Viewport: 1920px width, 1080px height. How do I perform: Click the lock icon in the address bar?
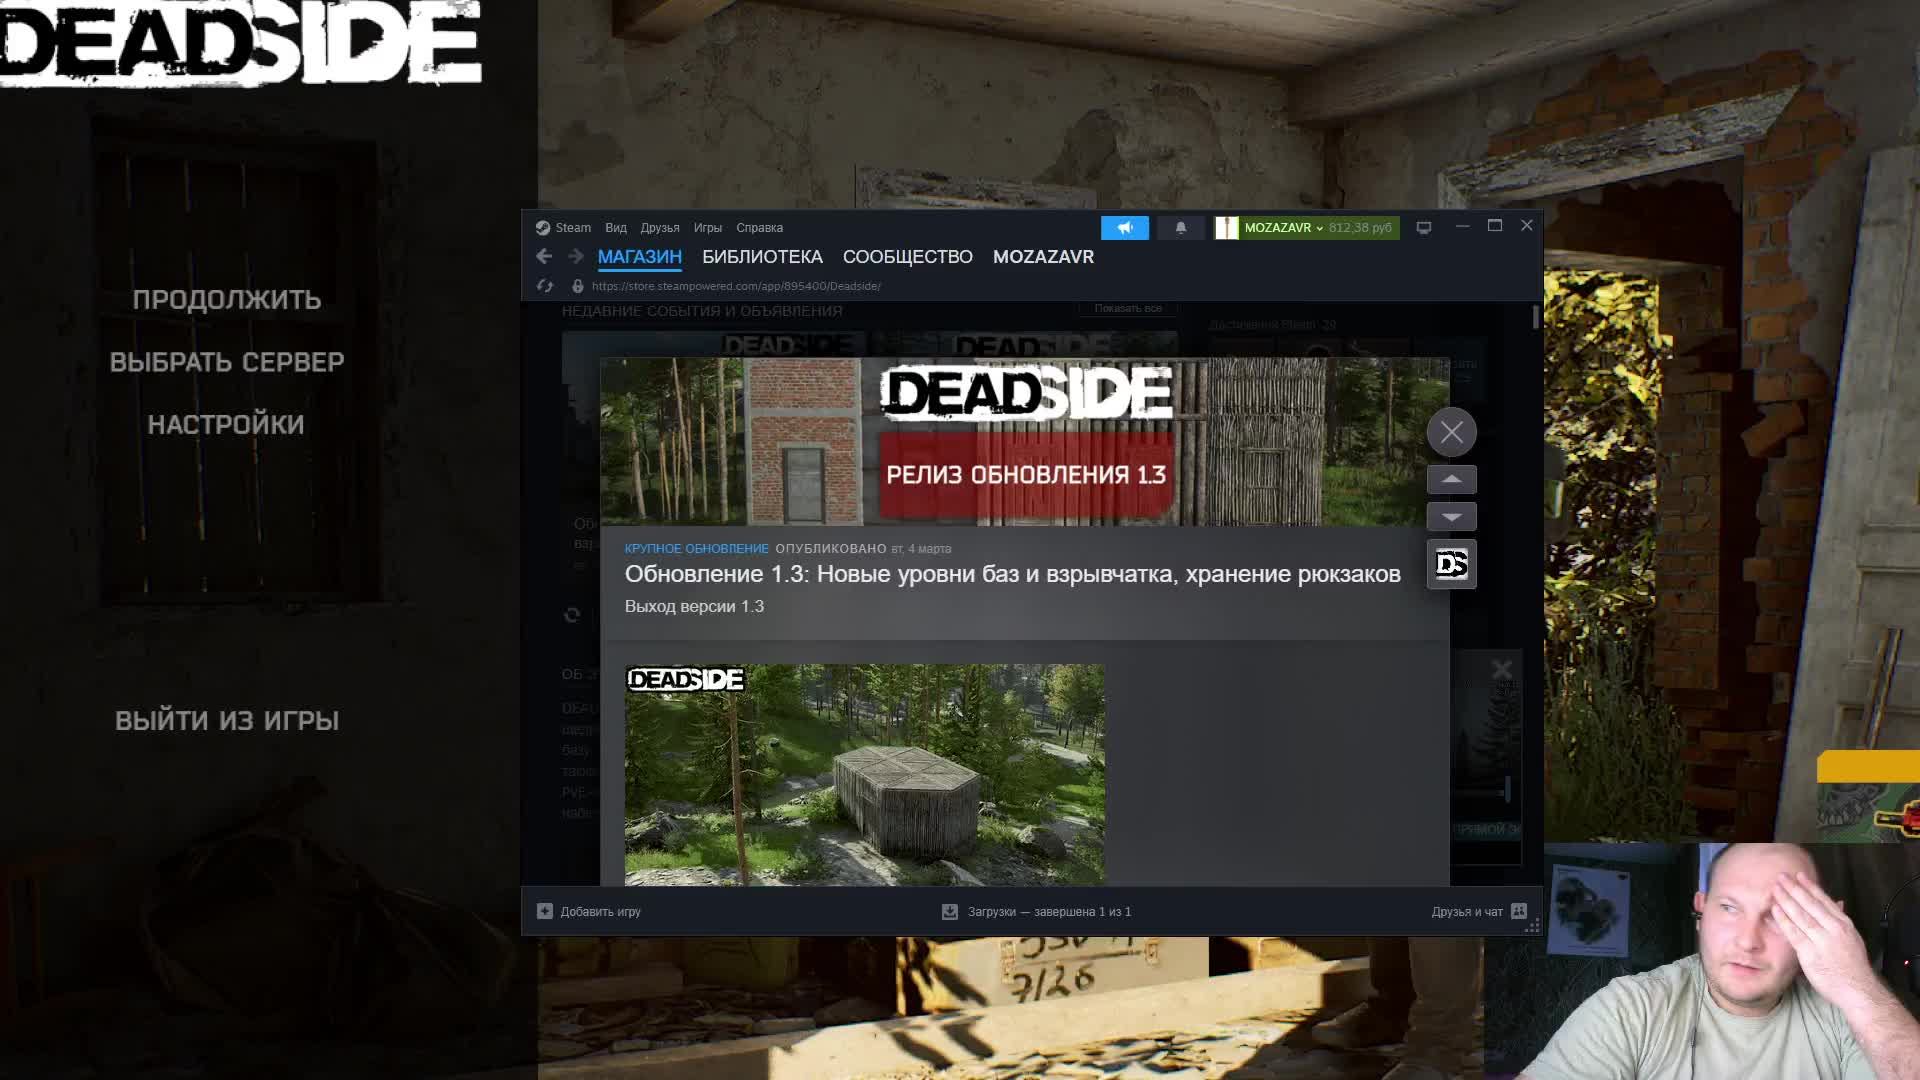click(x=578, y=286)
